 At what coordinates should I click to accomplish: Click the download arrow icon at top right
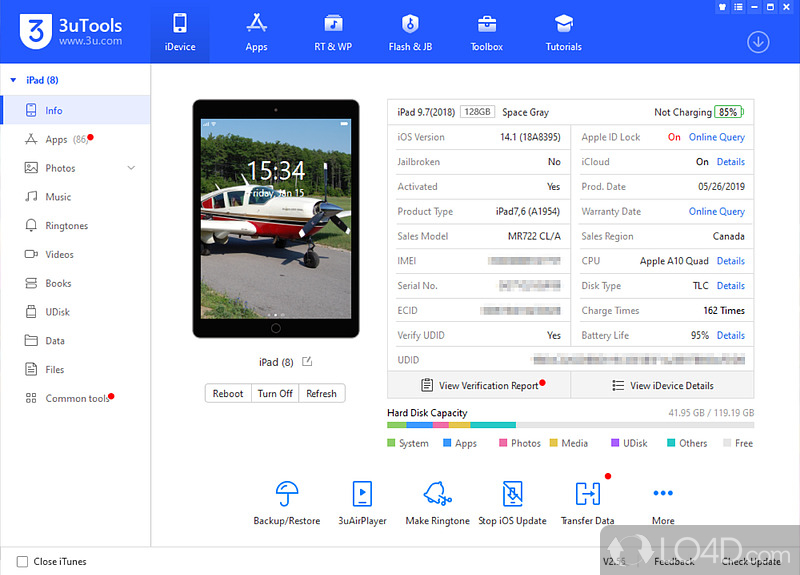tap(758, 42)
